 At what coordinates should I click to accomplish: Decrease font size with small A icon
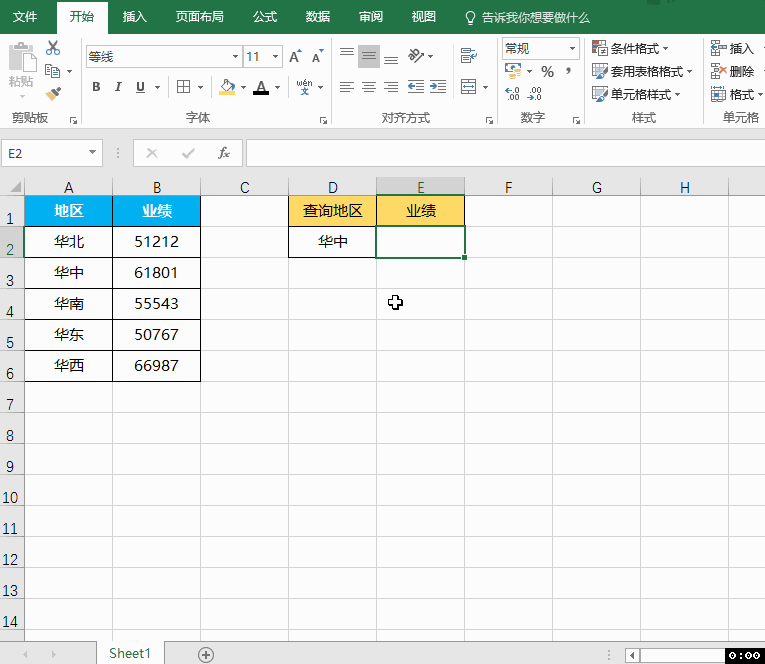[317, 57]
